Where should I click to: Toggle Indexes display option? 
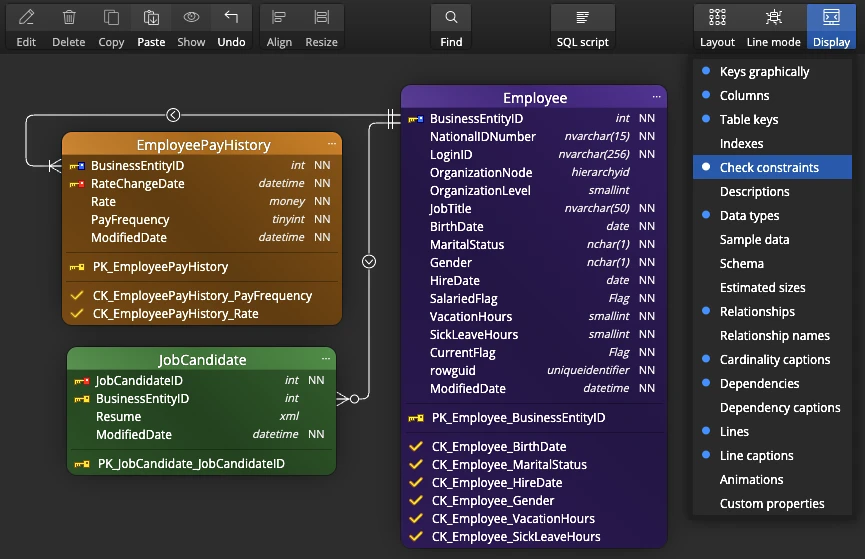pos(772,143)
